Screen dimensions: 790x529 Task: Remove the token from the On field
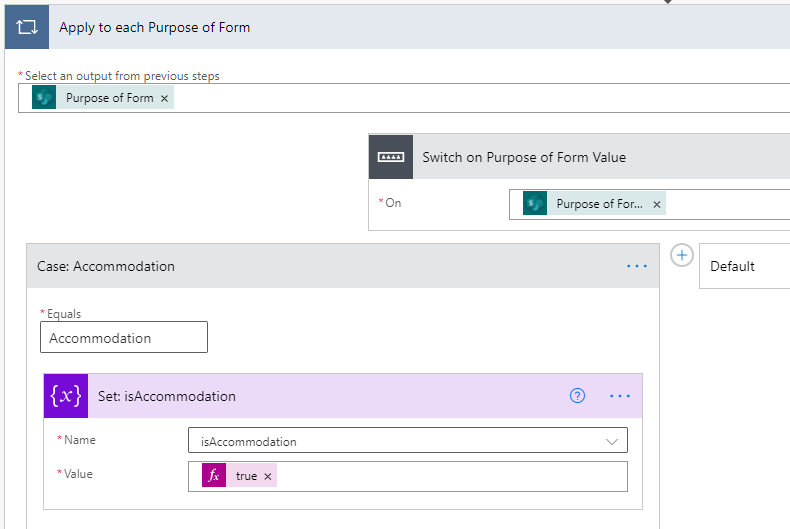[x=657, y=204]
